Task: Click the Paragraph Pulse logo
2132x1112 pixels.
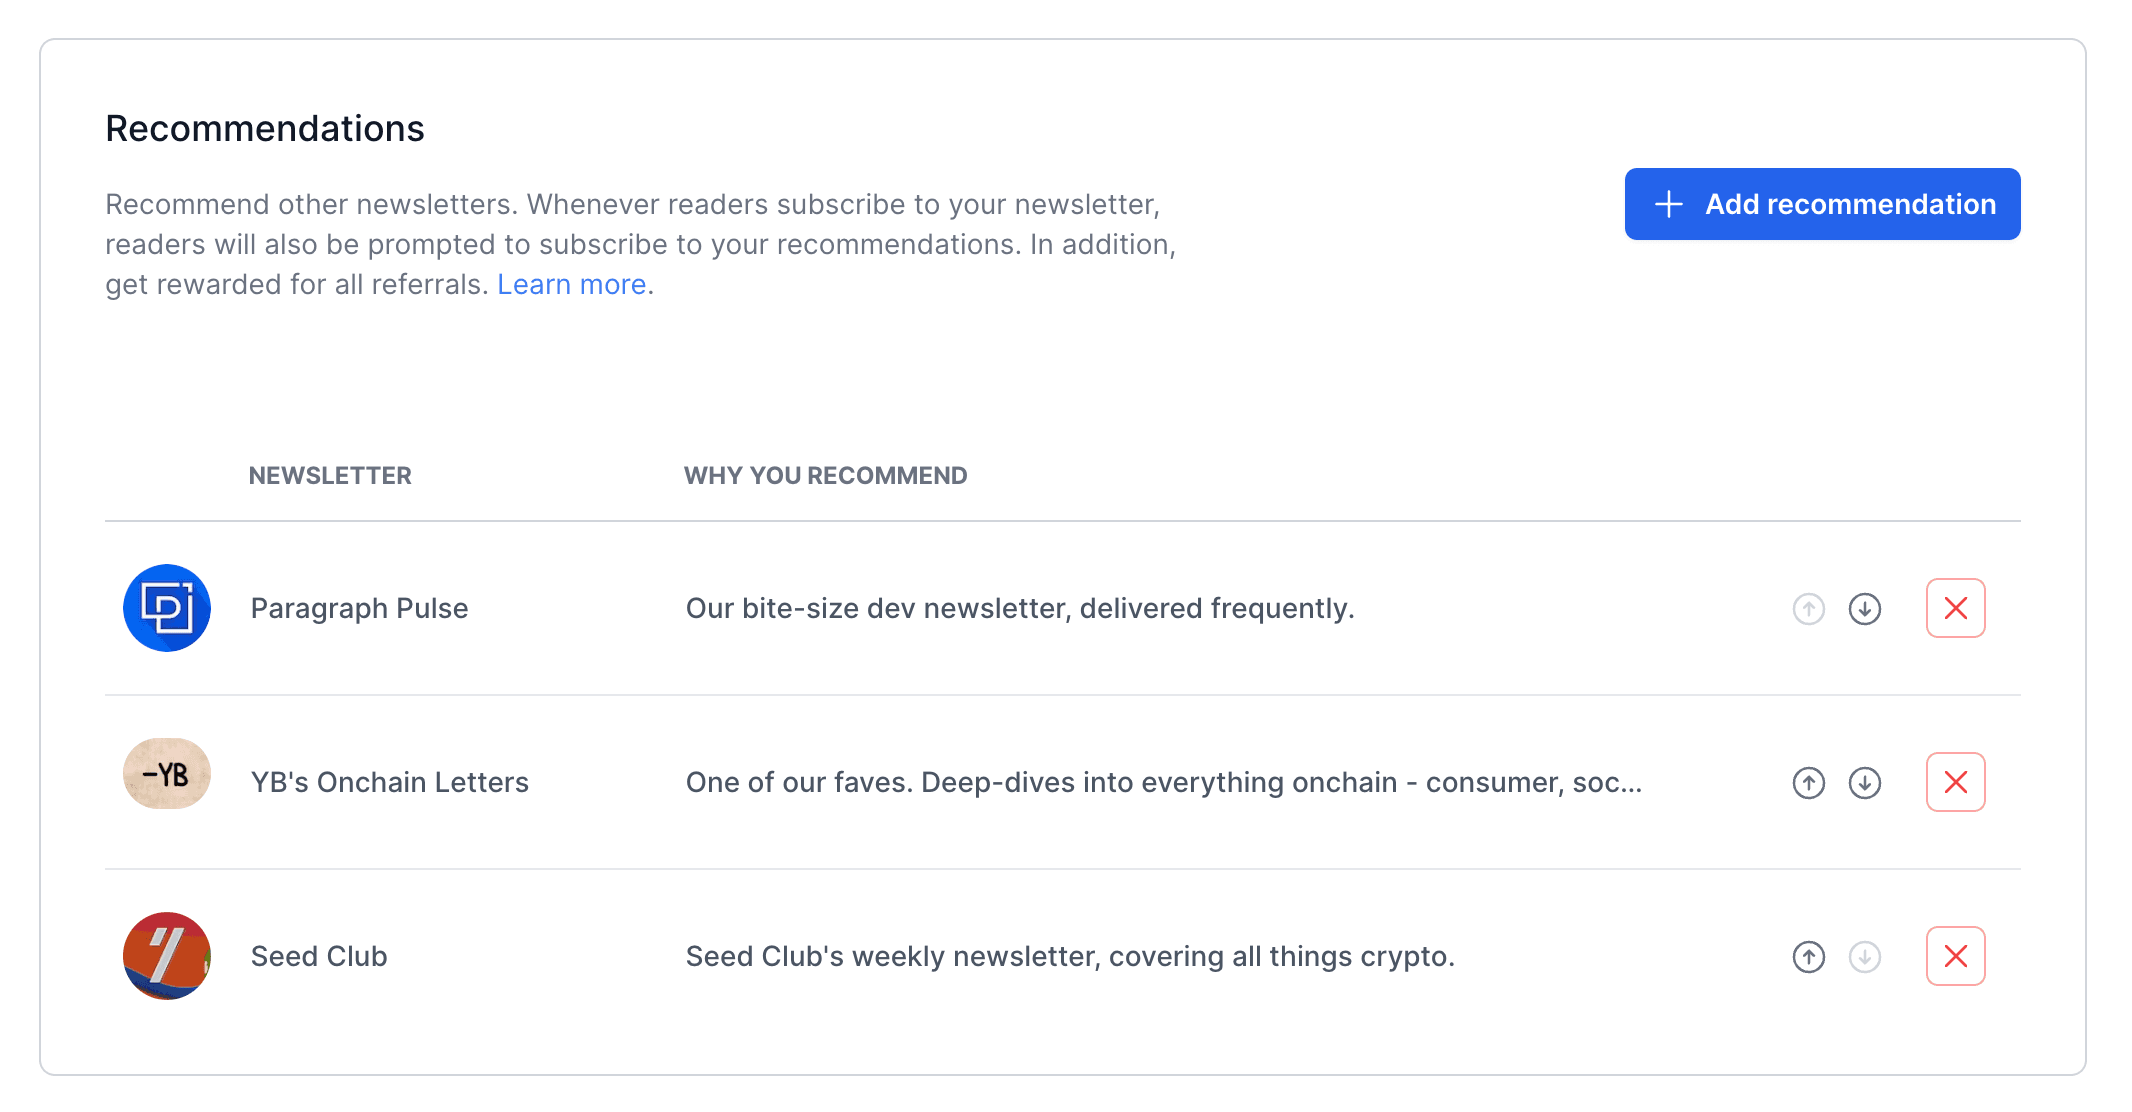Action: click(167, 608)
